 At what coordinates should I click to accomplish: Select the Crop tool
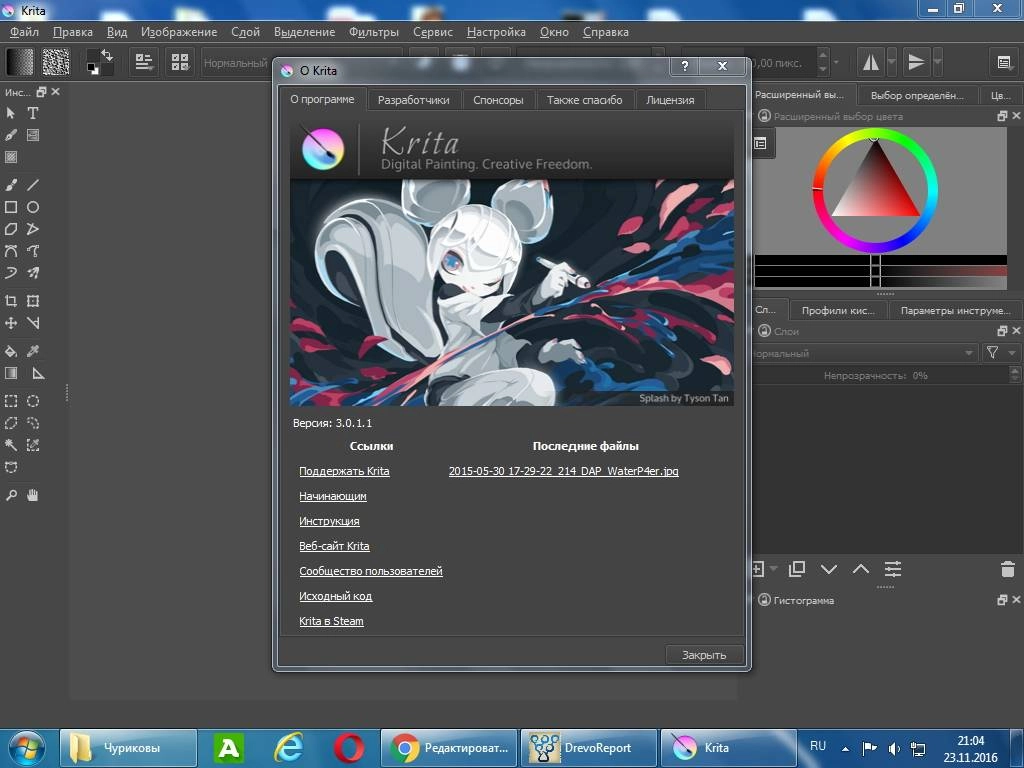click(x=10, y=301)
